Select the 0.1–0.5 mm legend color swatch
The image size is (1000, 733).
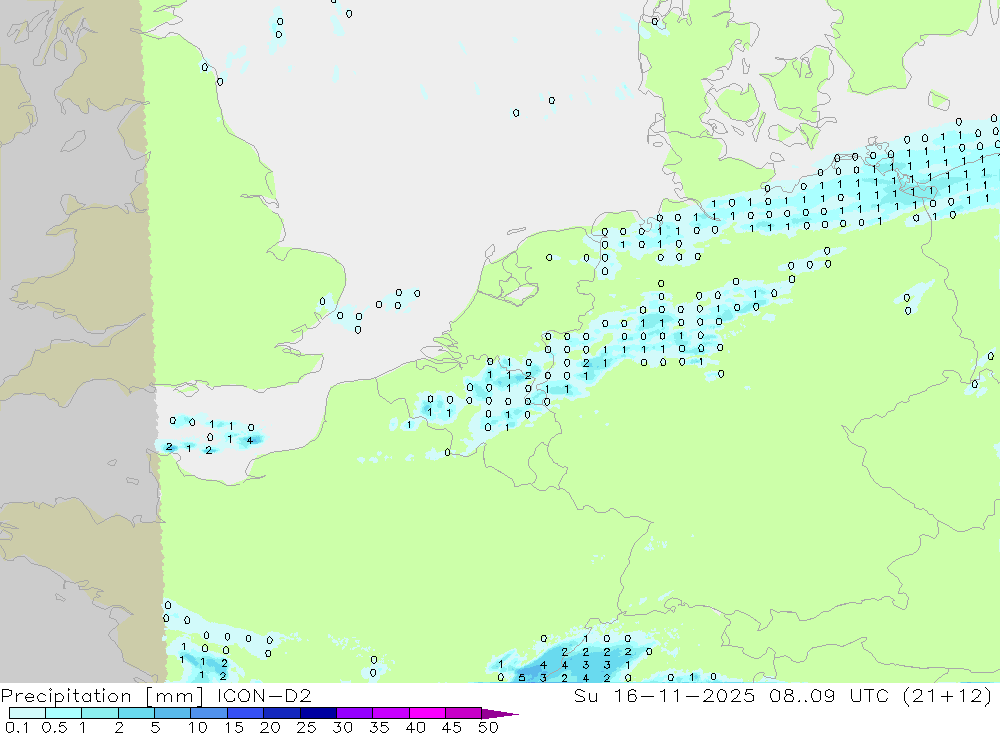point(27,713)
